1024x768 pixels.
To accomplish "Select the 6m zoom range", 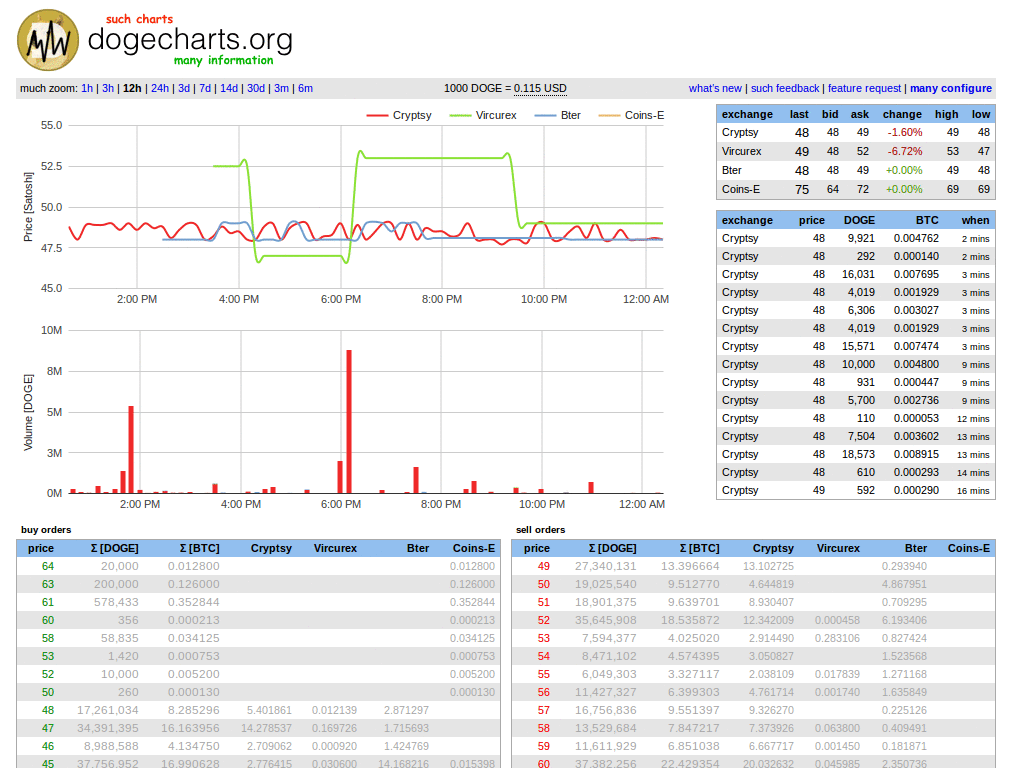I will pyautogui.click(x=306, y=88).
